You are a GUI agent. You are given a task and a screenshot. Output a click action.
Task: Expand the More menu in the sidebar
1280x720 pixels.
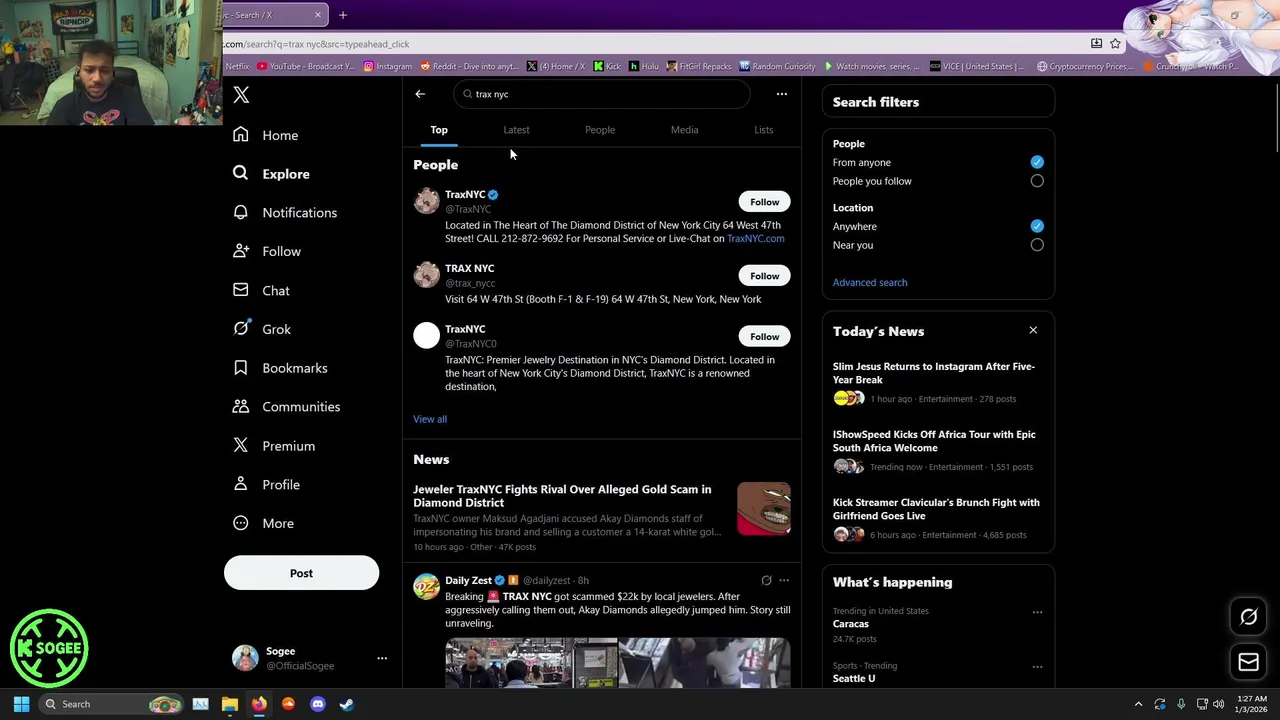[264, 524]
